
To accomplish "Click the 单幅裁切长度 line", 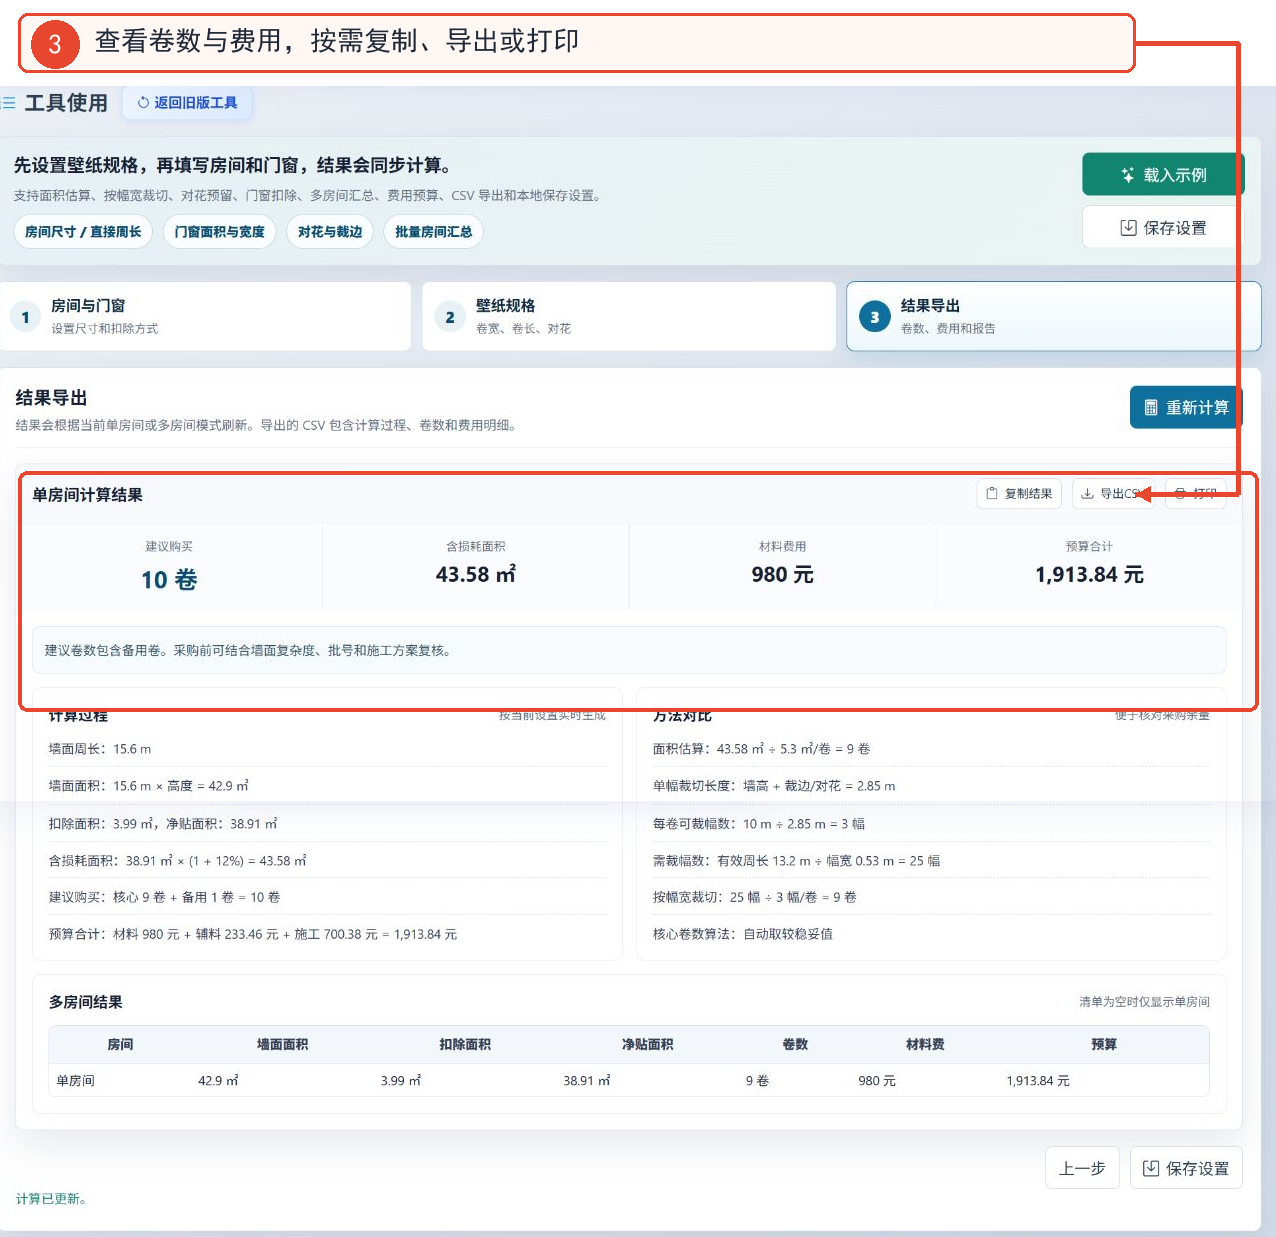I will 774,786.
